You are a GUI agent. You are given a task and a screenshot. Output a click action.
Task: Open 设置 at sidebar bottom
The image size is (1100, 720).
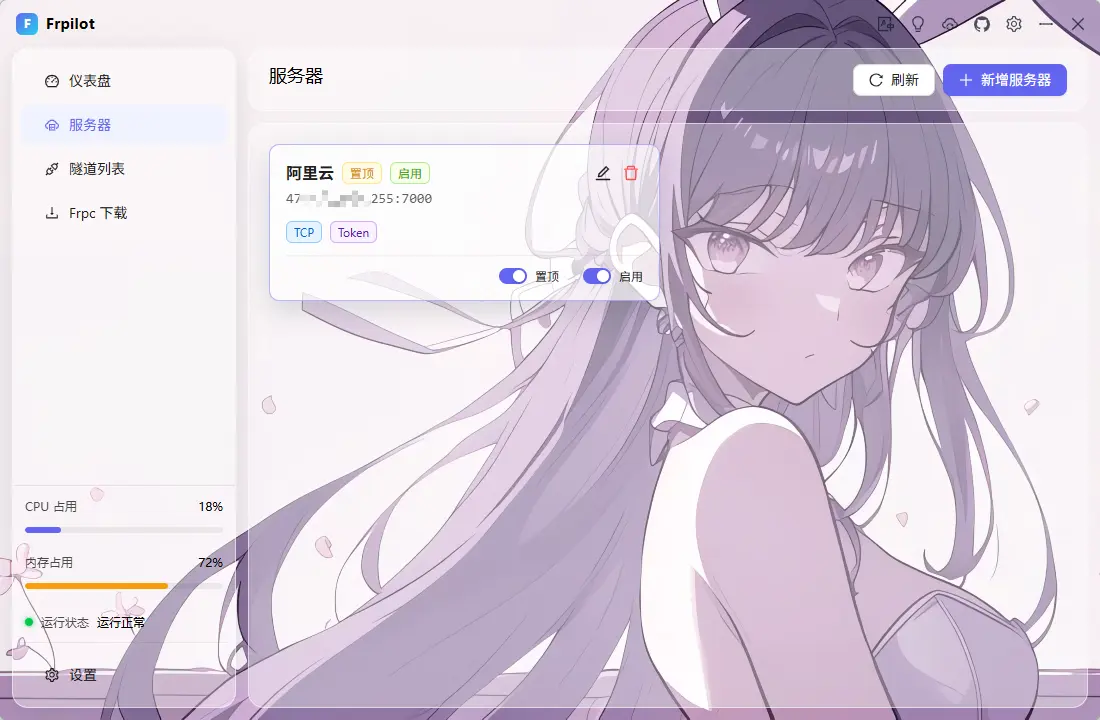123,675
